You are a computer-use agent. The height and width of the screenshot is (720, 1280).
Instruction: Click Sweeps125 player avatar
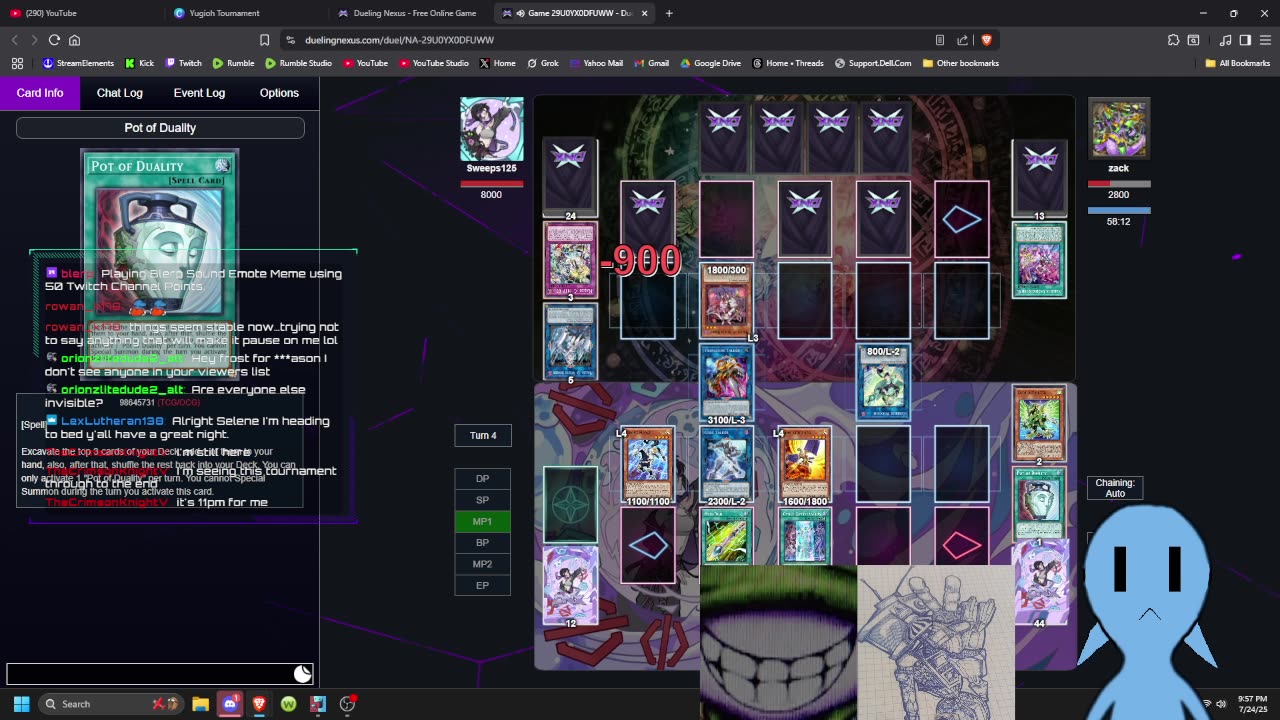pyautogui.click(x=491, y=129)
